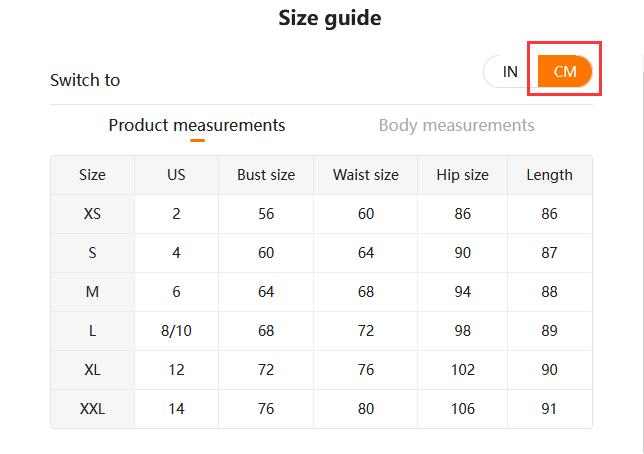Select the XXL size row label

point(92,409)
